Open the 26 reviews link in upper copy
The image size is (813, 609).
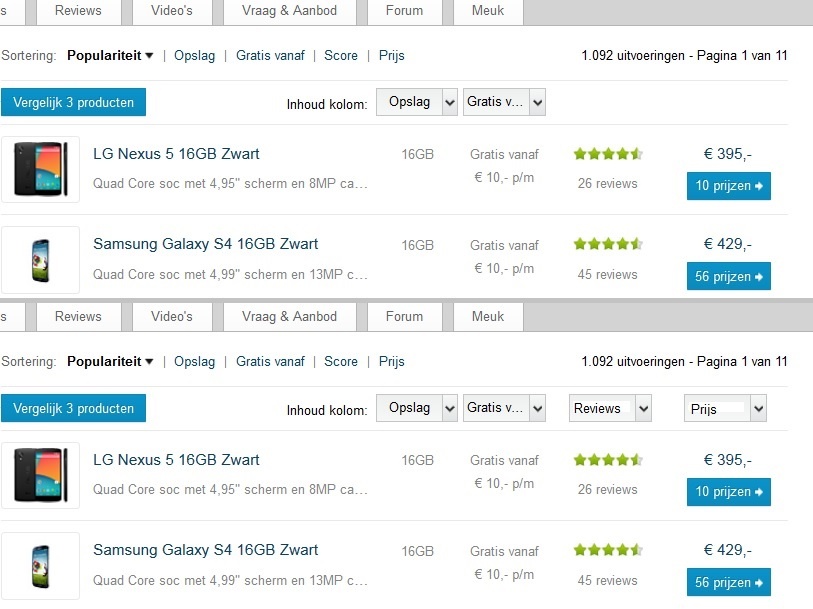pyautogui.click(x=608, y=183)
